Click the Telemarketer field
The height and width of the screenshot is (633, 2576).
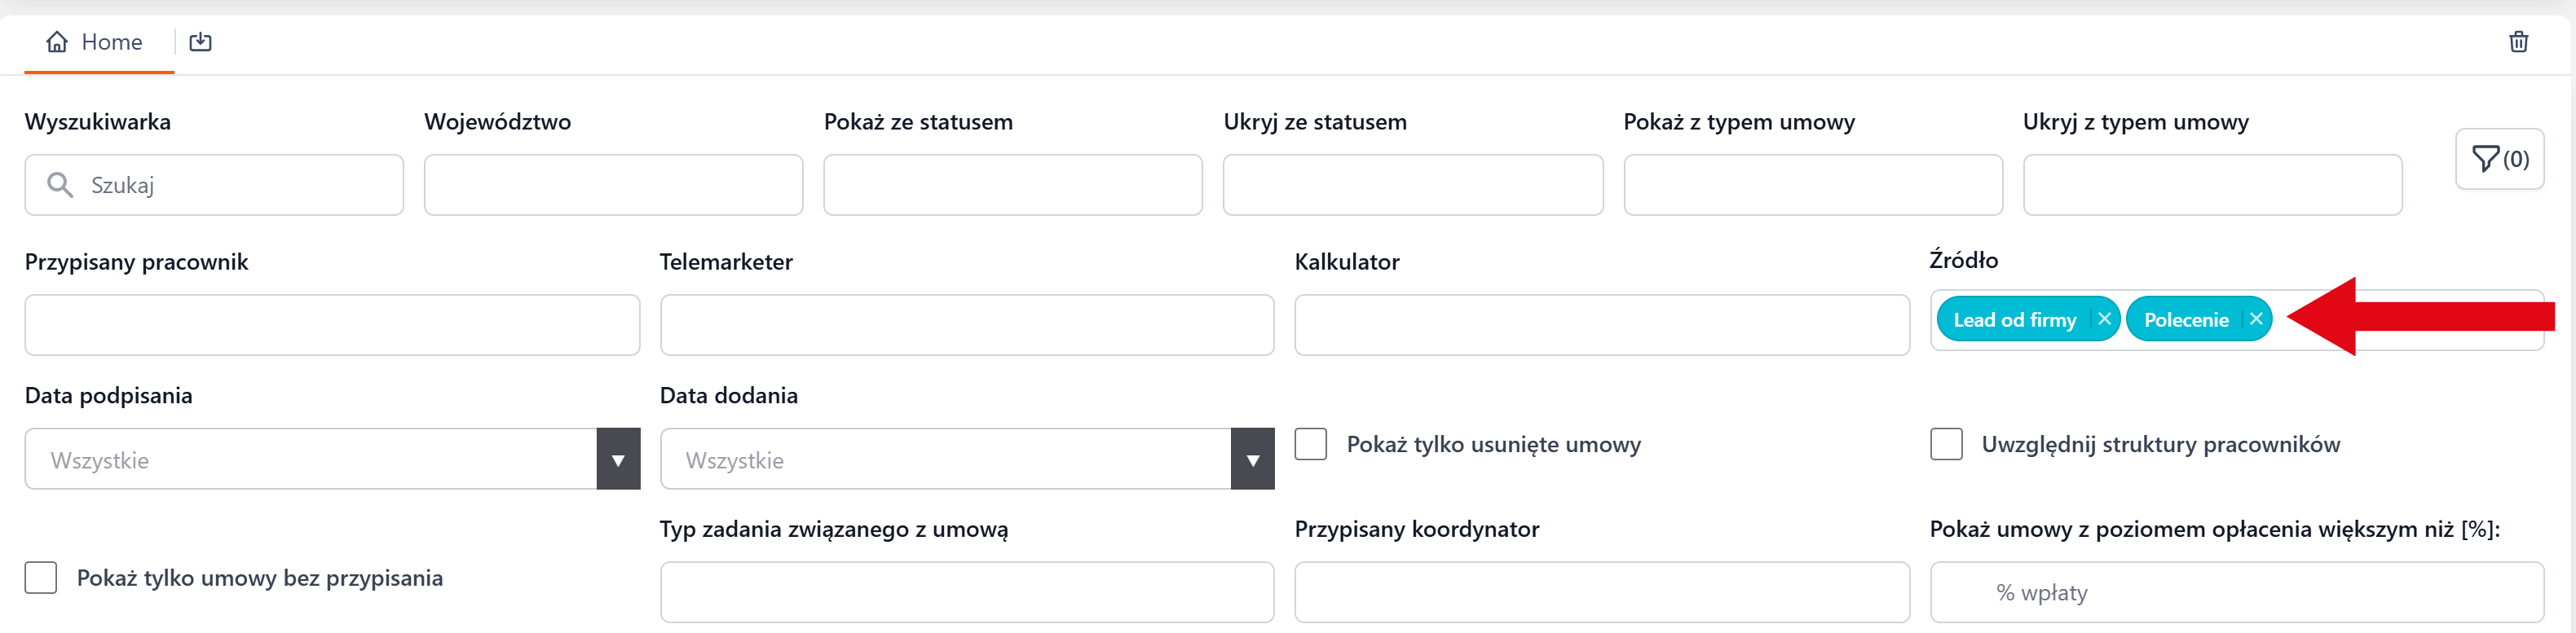[x=966, y=325]
